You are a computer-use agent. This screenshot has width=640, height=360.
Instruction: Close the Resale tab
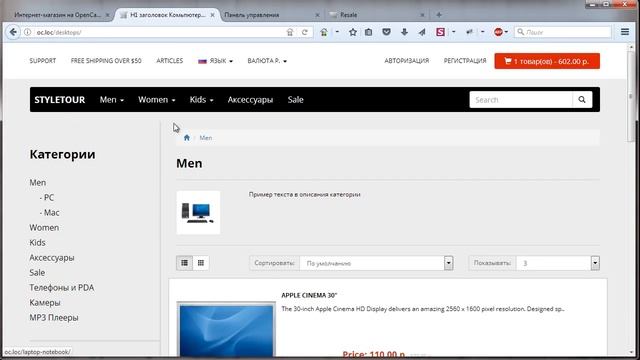[x=422, y=15]
